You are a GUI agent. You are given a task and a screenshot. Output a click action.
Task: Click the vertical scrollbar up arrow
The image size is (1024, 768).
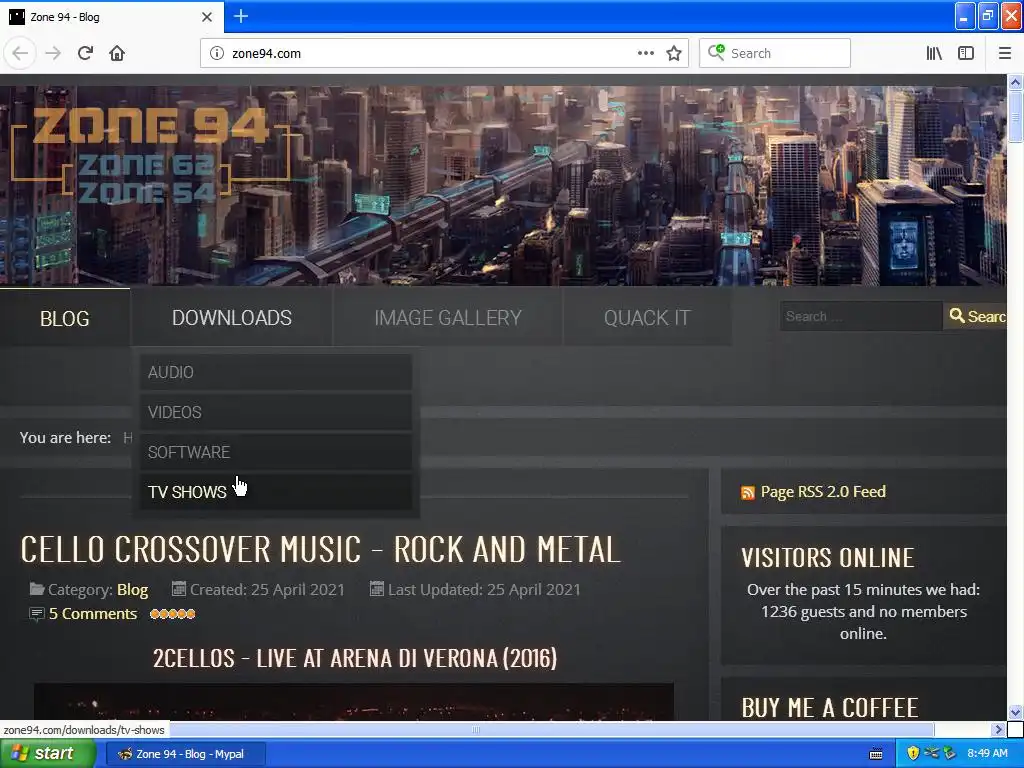(1015, 82)
